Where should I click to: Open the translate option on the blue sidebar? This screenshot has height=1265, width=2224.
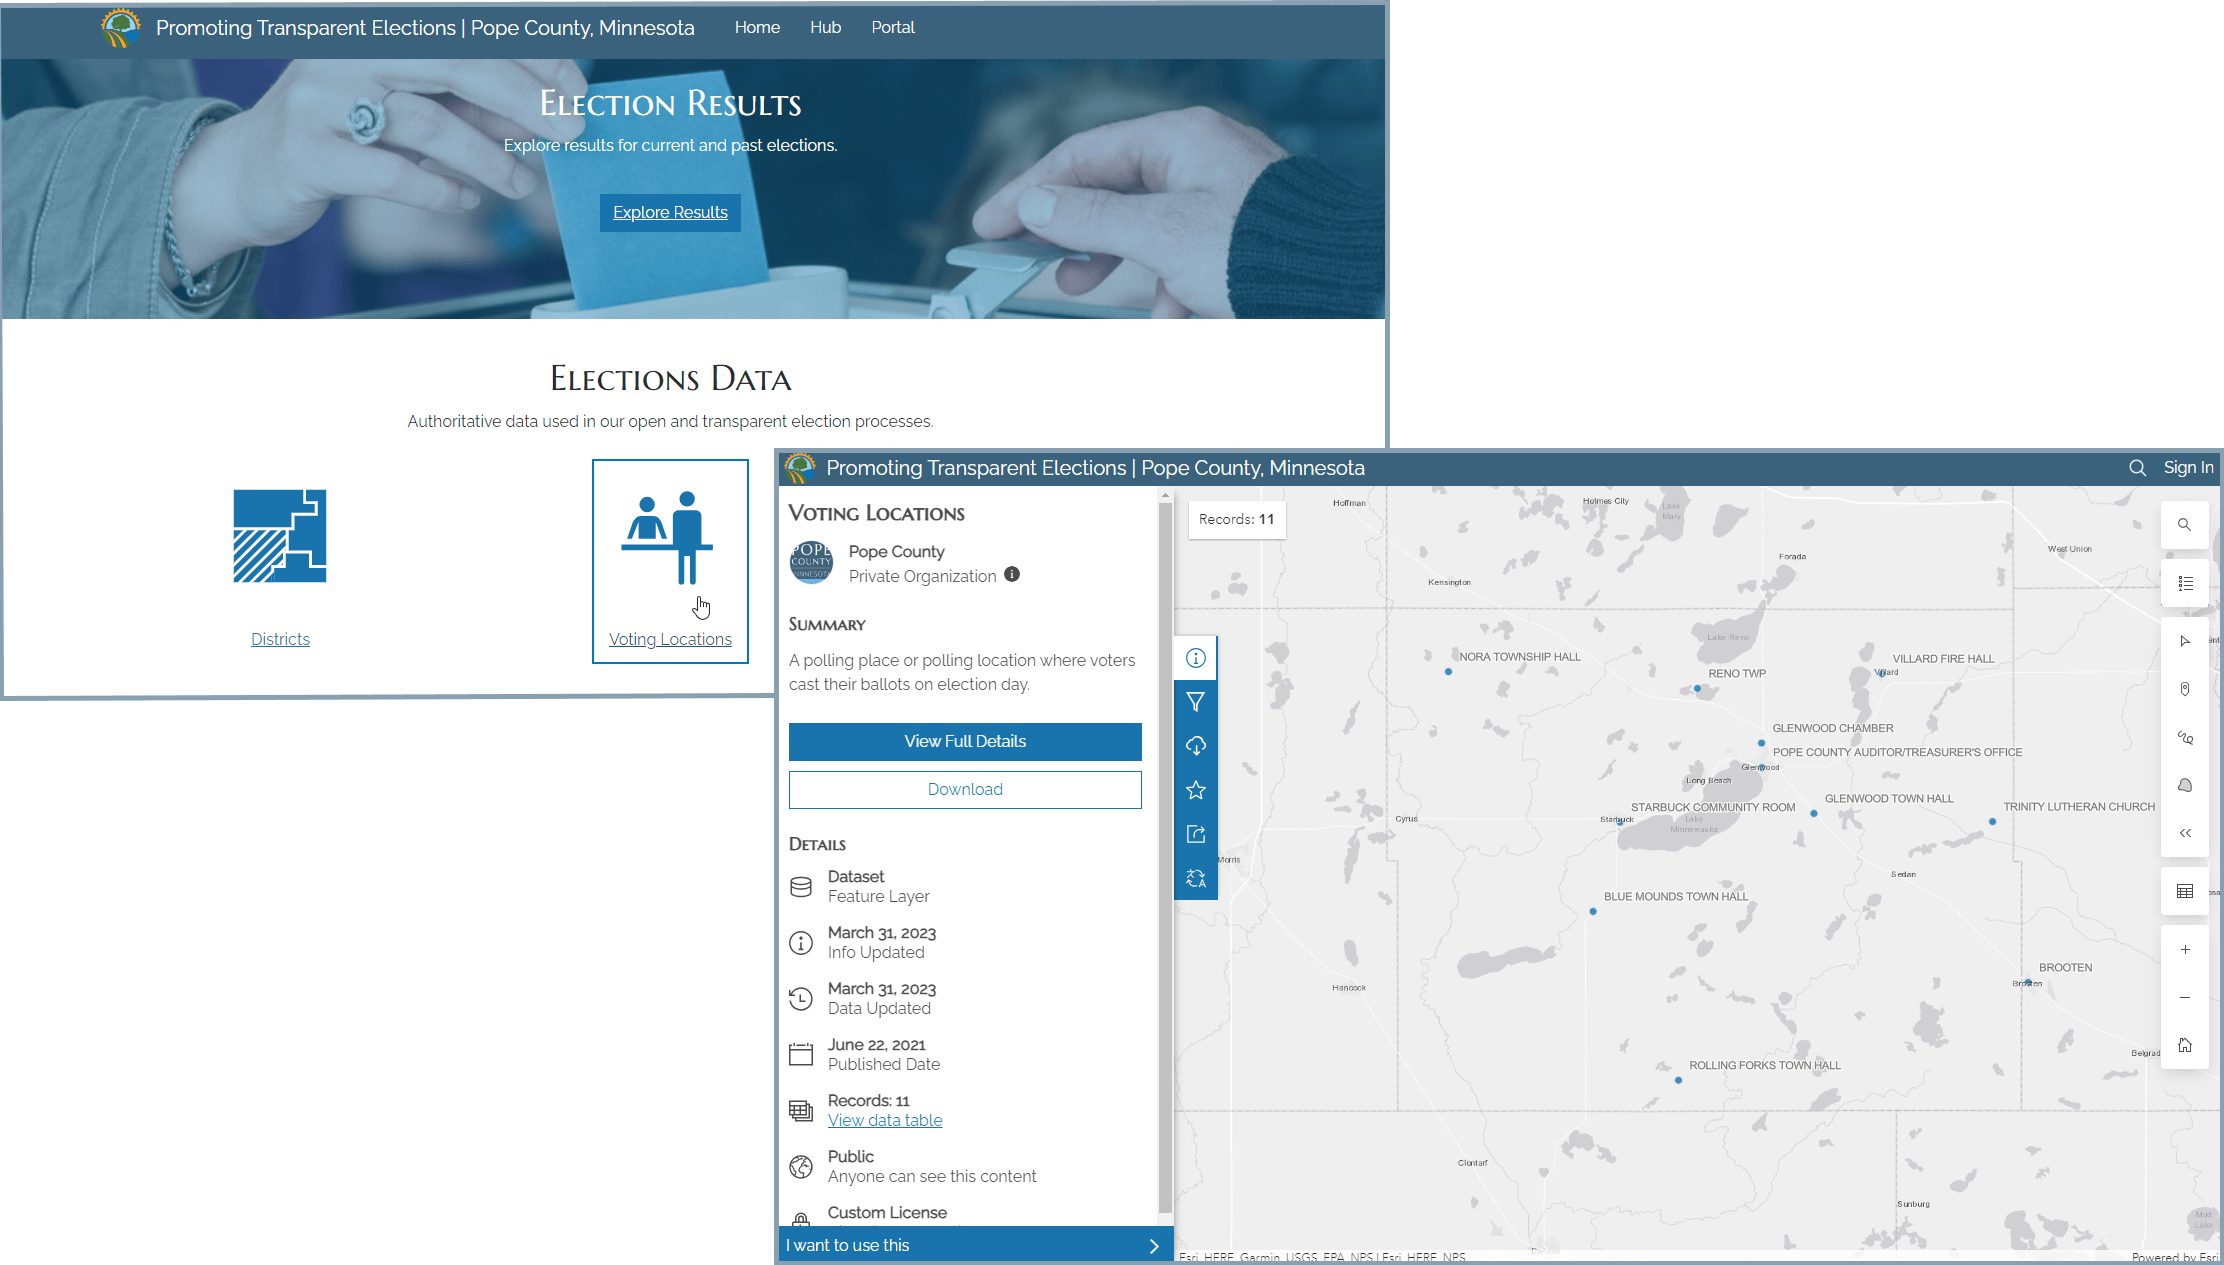coord(1196,878)
